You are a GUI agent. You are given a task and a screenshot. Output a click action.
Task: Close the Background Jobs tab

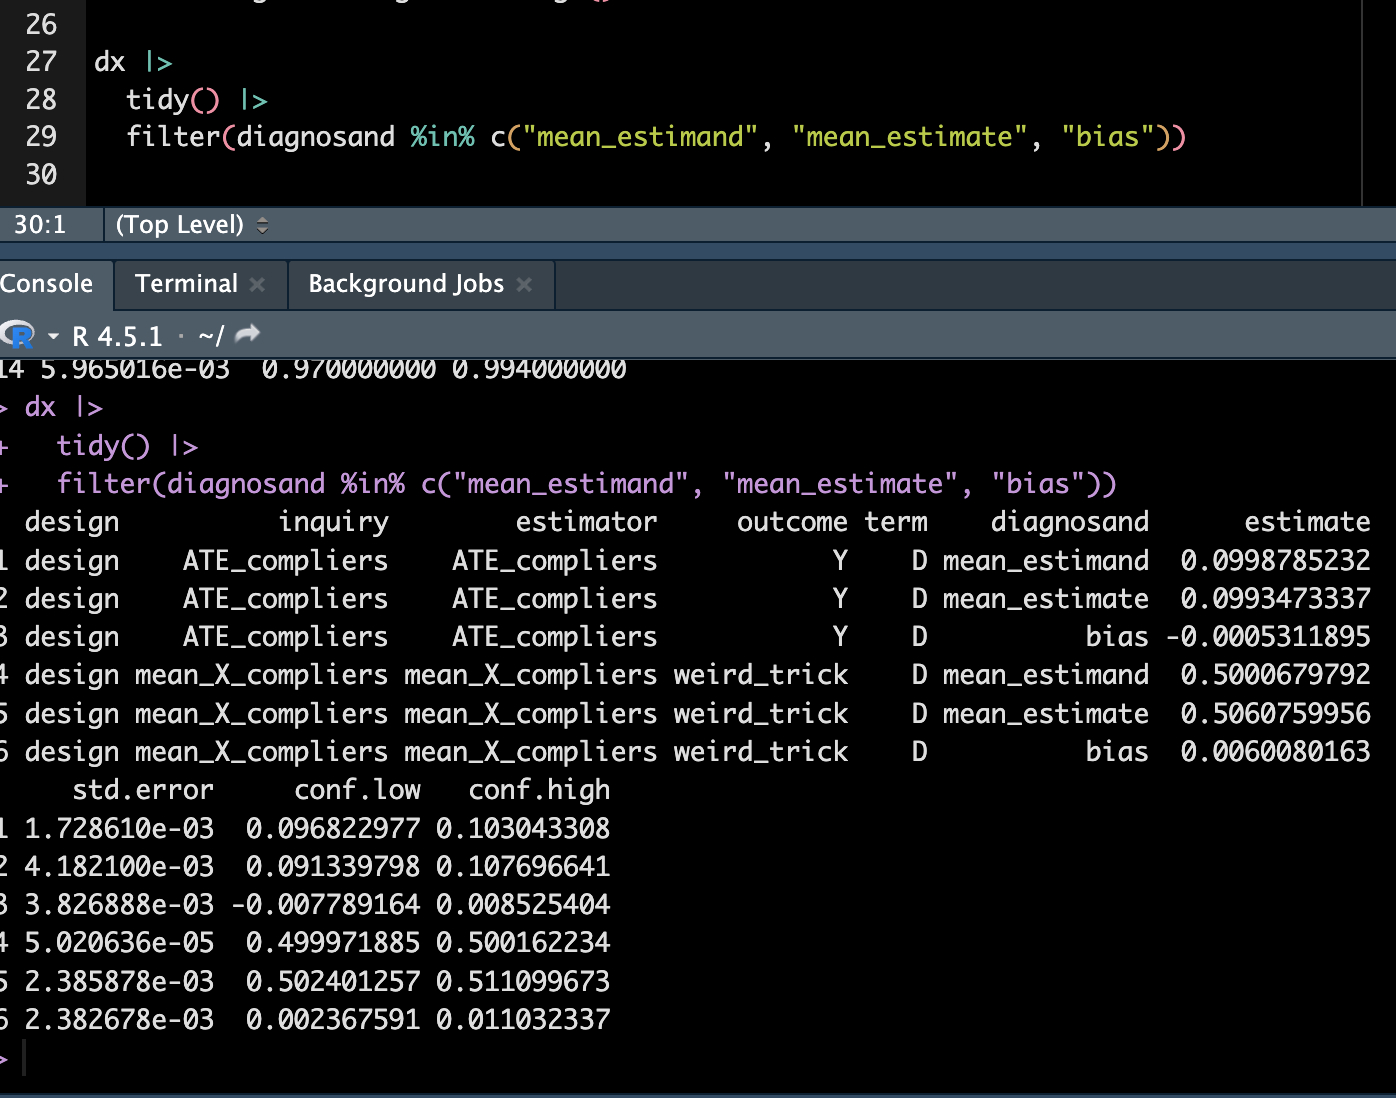click(524, 285)
